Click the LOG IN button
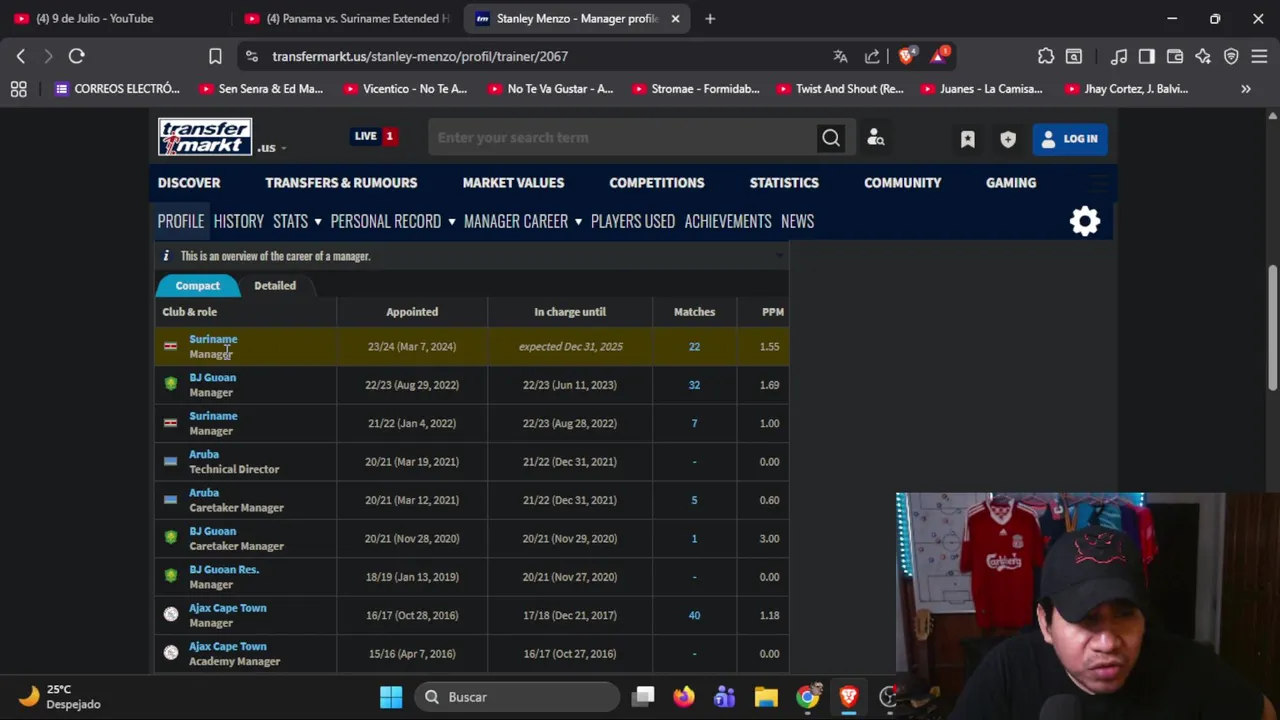 pos(1069,139)
